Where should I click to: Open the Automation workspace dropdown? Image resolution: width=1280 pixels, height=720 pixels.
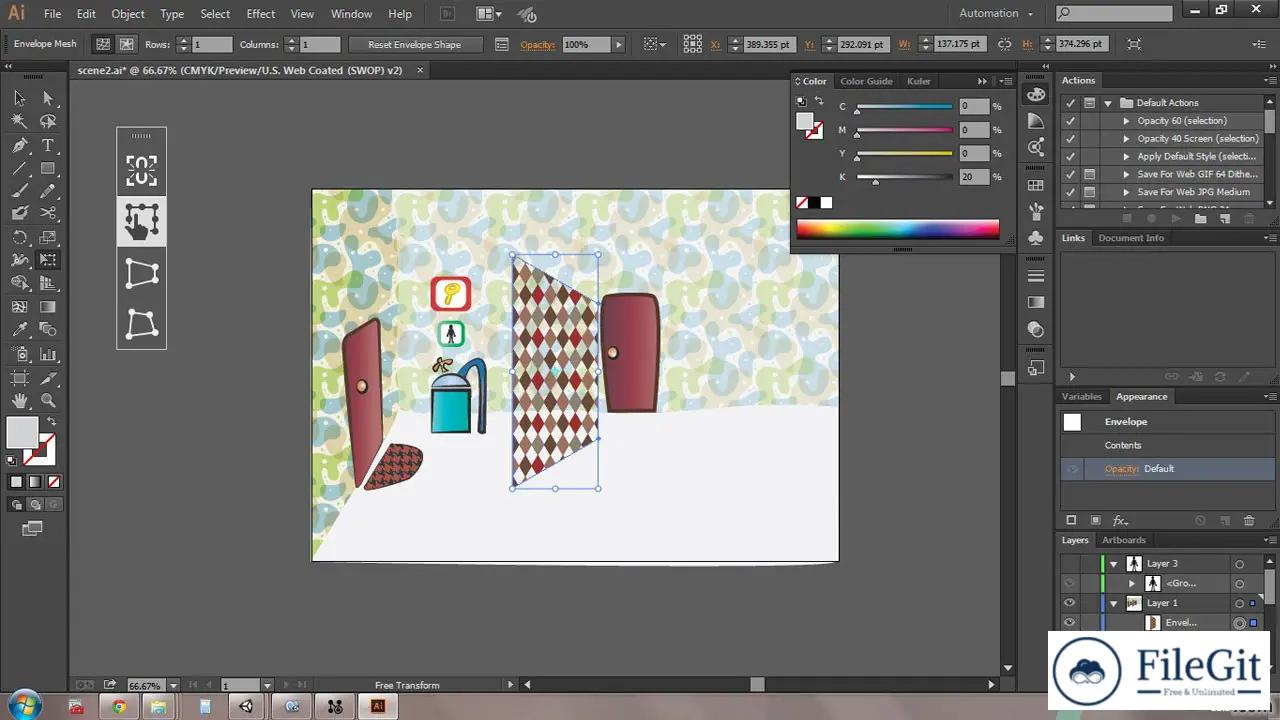[x=996, y=13]
